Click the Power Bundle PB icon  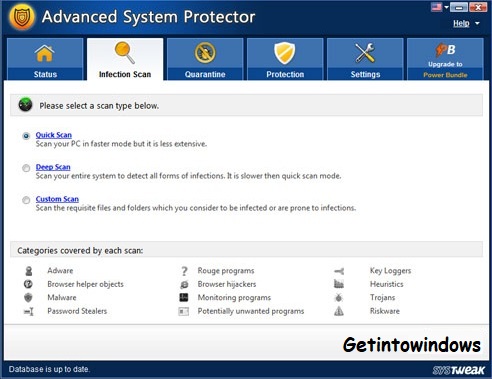coord(445,50)
